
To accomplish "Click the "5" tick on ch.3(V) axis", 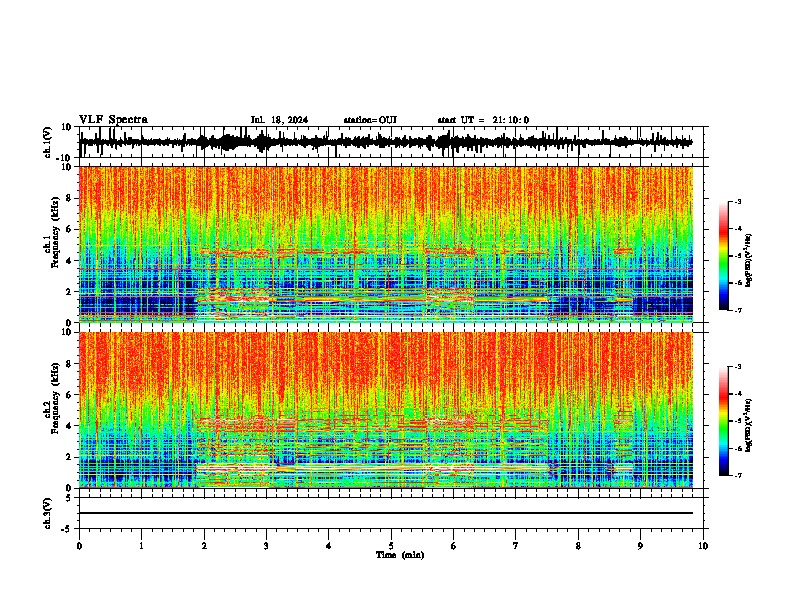I will click(x=70, y=498).
